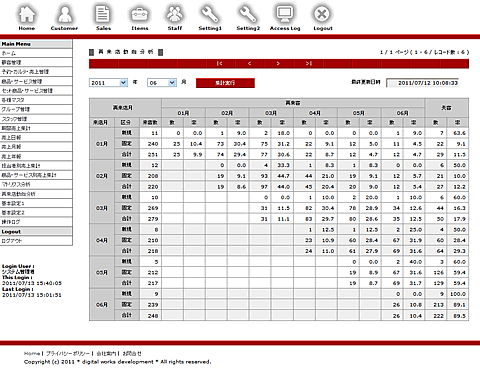This screenshot has height=372, width=480.
Task: Click the cell showing 240 visitors
Action: [x=151, y=144]
